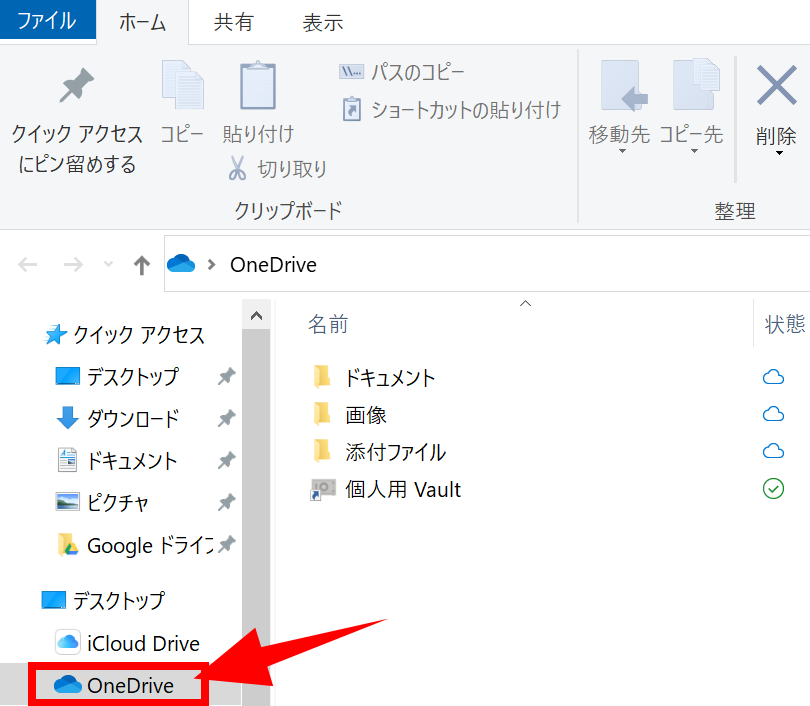Click the Copy path (パスのコピー) icon
The width and height of the screenshot is (810, 706).
(x=351, y=72)
